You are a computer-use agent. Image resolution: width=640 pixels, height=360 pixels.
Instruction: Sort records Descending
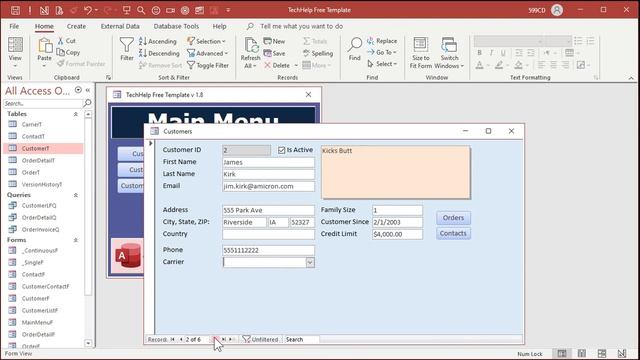point(159,53)
